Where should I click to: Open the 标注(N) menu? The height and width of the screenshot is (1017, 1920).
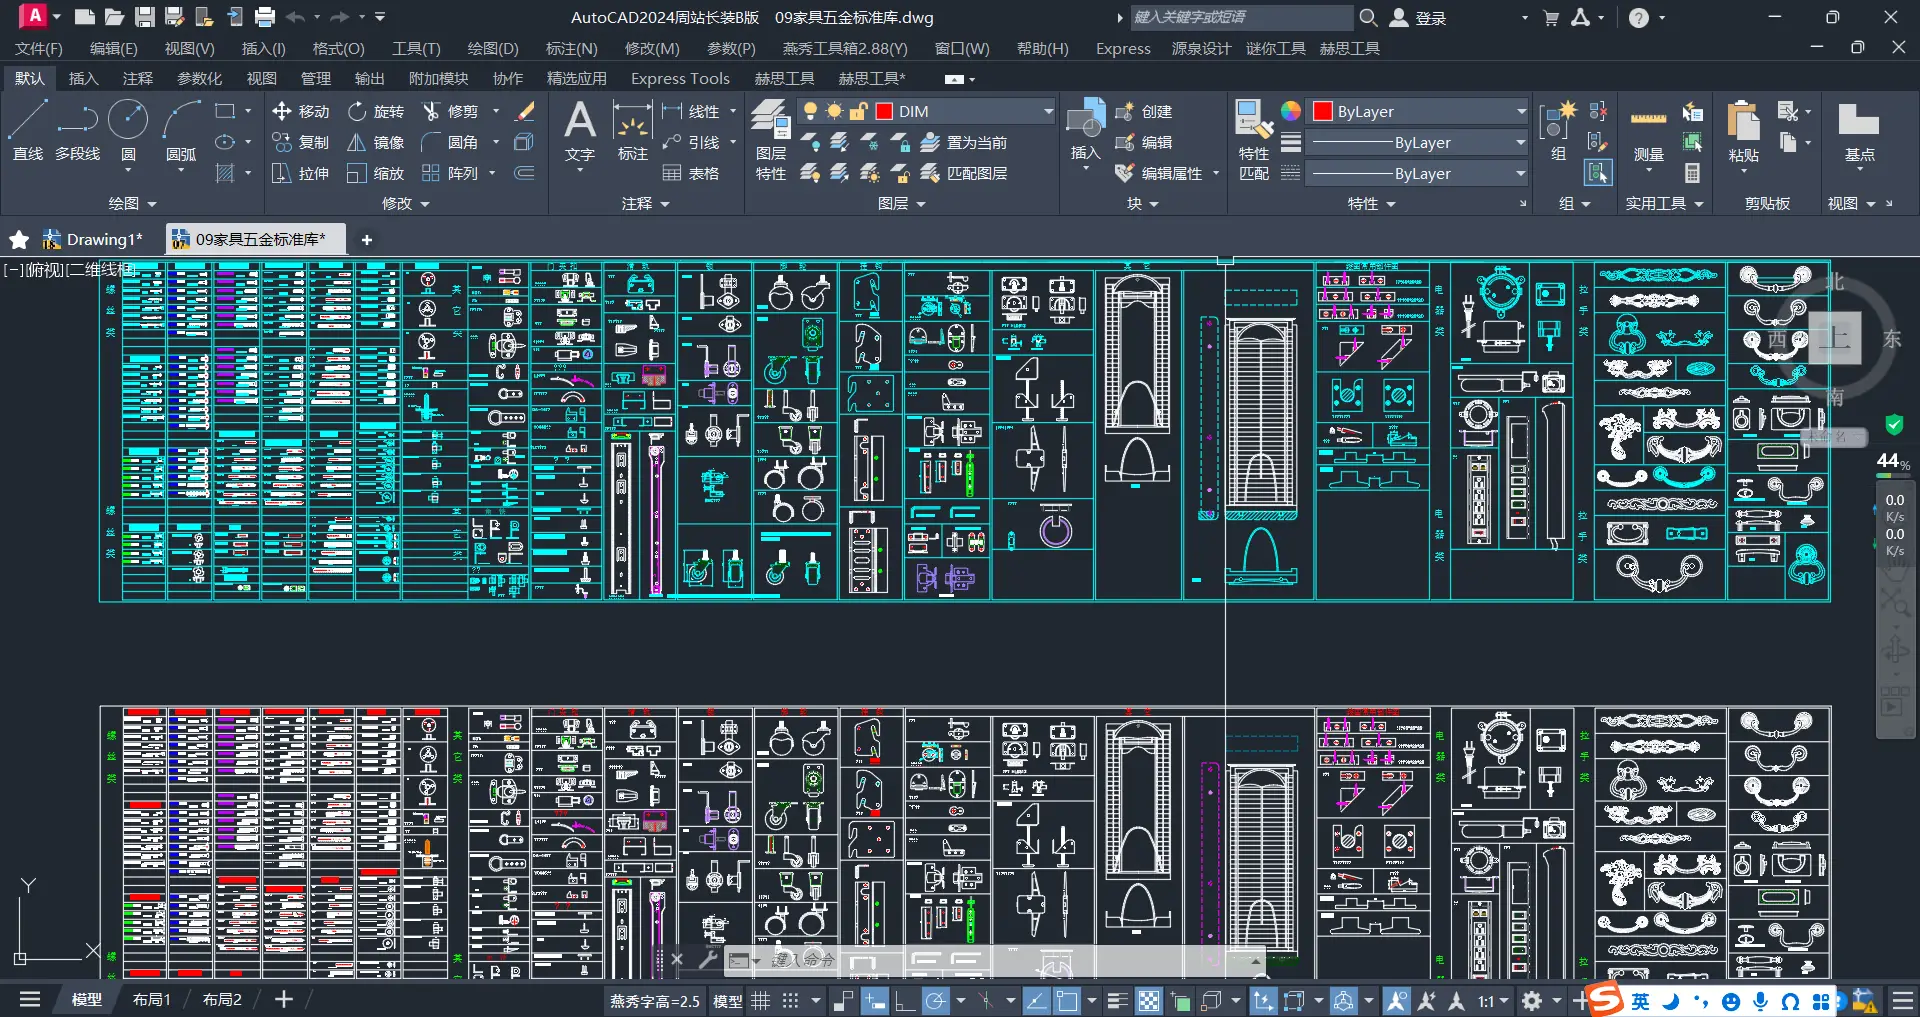point(571,48)
